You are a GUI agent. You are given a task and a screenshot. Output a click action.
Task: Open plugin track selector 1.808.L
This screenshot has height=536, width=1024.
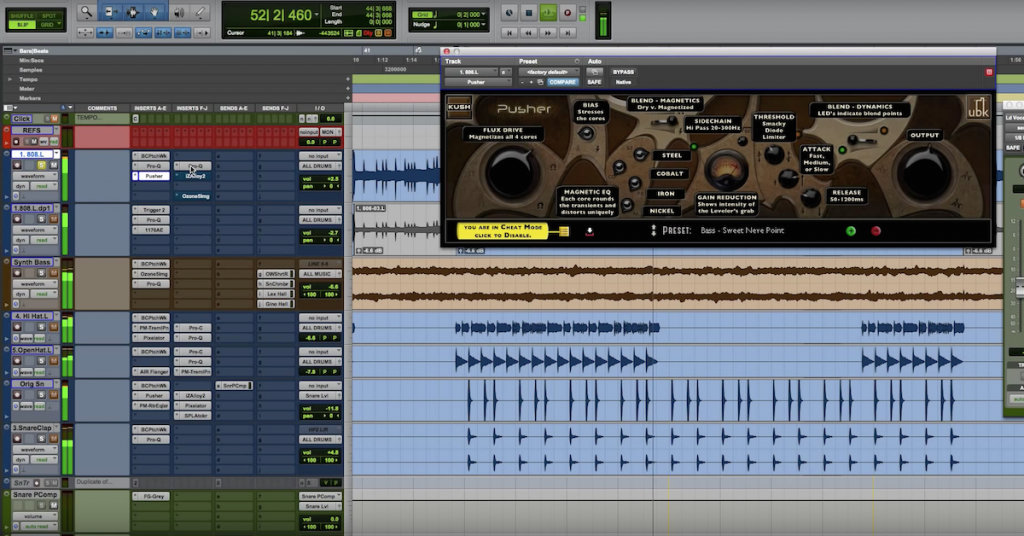[x=472, y=72]
